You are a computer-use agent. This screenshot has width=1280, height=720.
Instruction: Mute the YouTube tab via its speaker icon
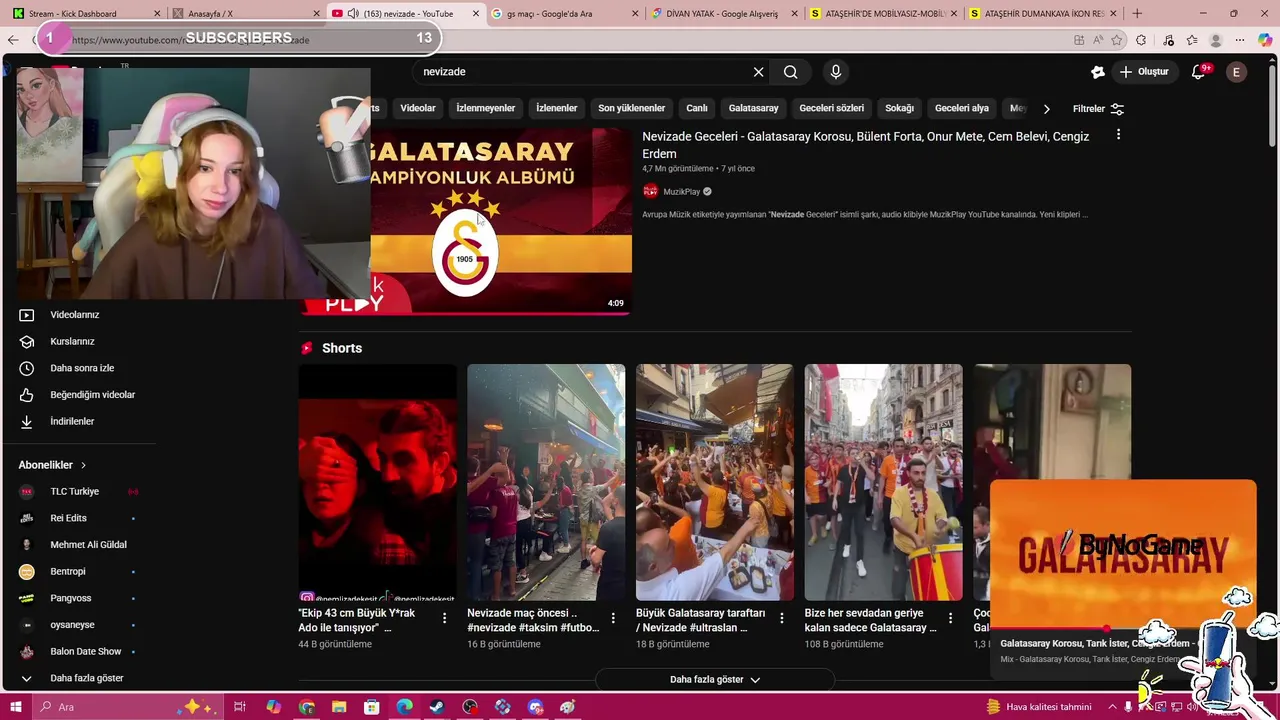(x=352, y=14)
